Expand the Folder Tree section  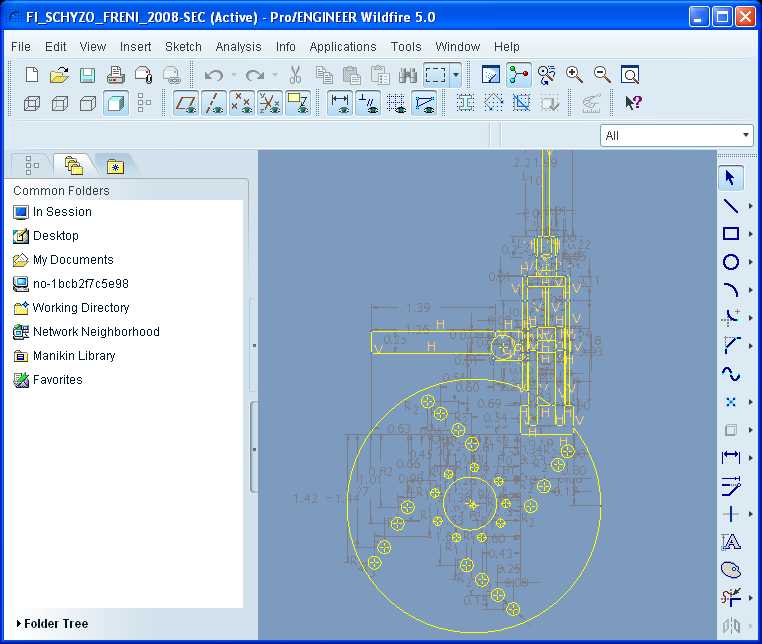(56, 624)
